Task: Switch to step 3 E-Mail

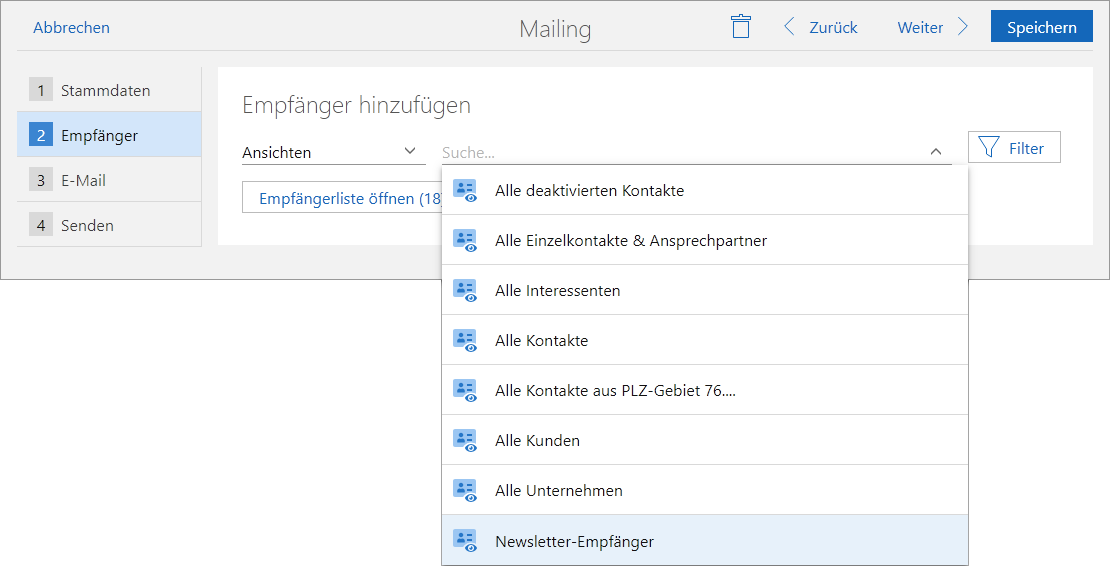Action: (83, 180)
